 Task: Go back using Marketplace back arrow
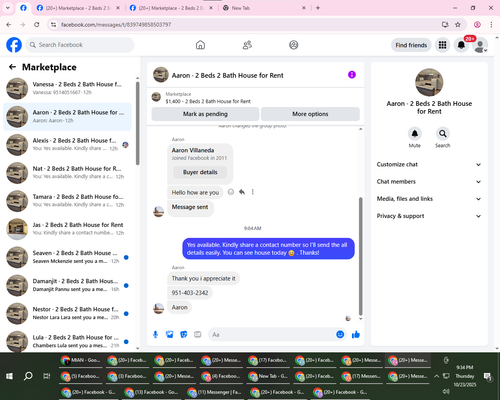tap(12, 67)
